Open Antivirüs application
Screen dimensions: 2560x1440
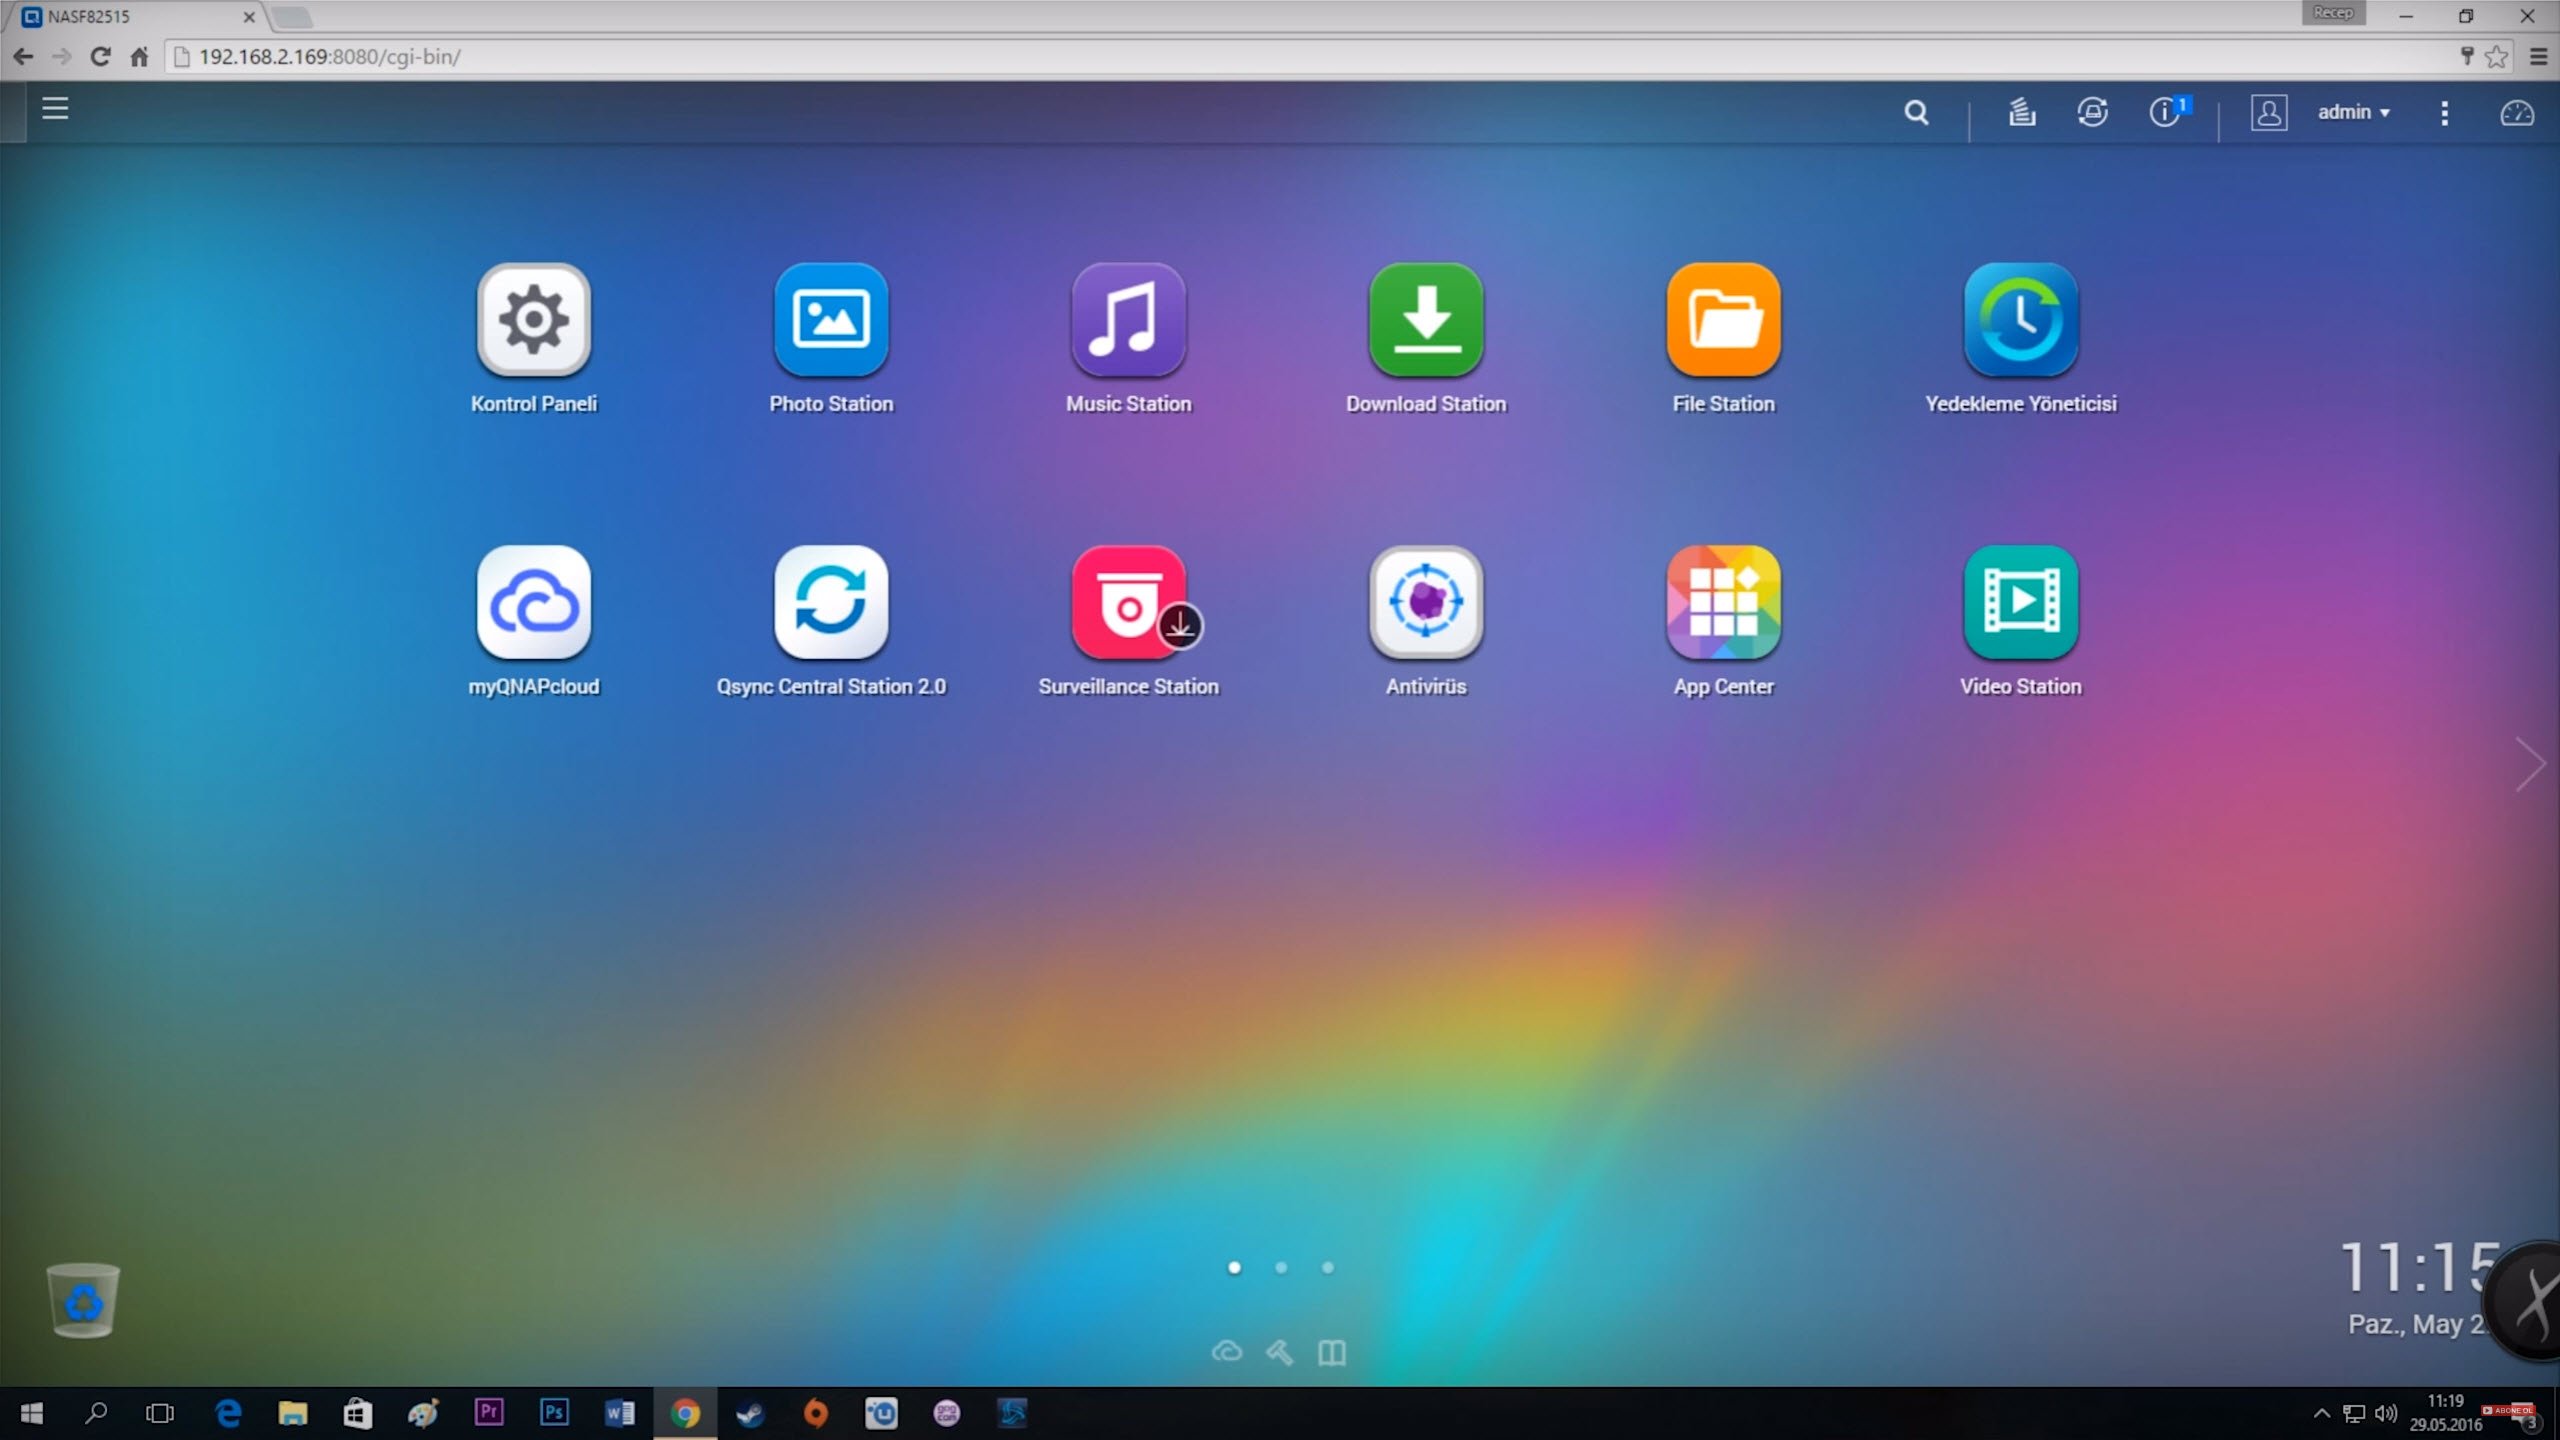pyautogui.click(x=1425, y=602)
